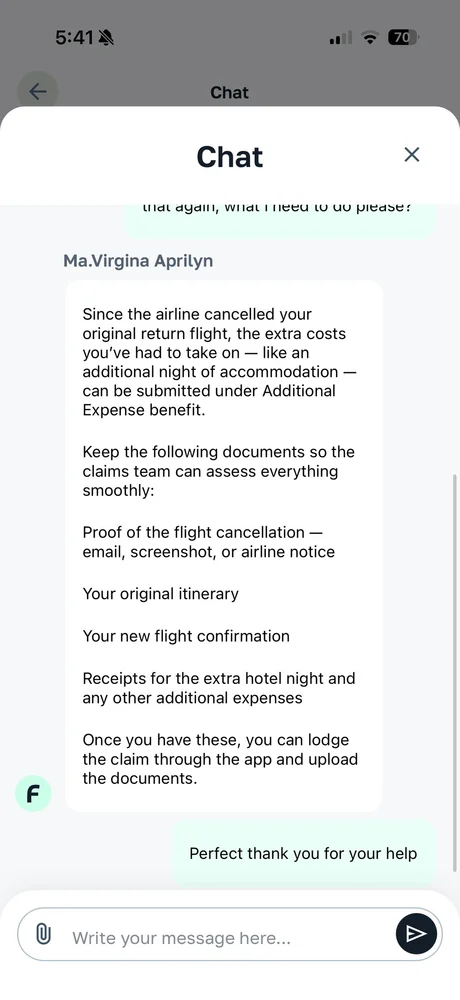Tap the 5:41 clock in status bar

coord(75,38)
